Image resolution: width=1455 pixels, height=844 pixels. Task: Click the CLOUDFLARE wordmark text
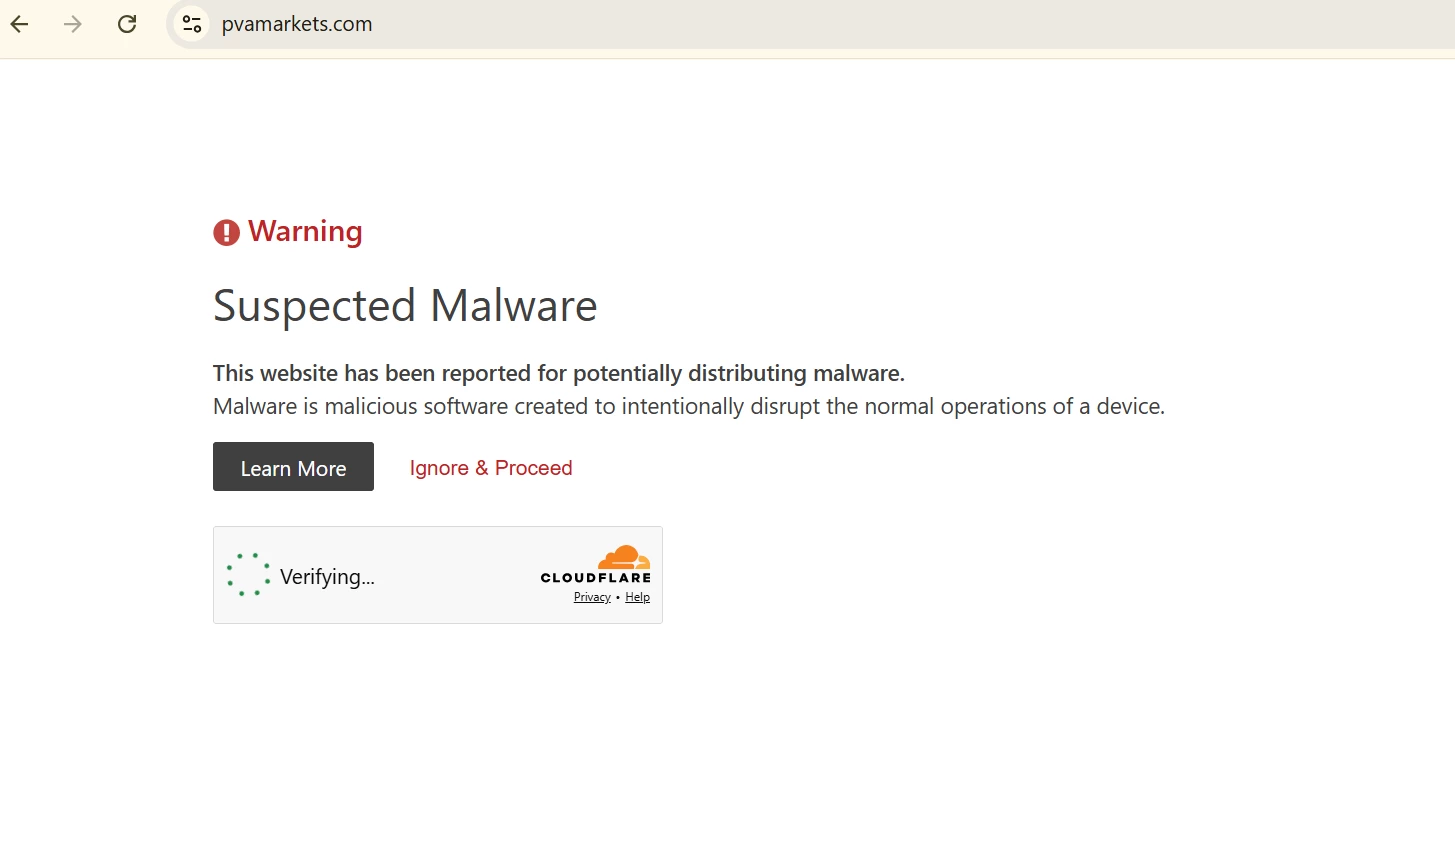tap(596, 578)
